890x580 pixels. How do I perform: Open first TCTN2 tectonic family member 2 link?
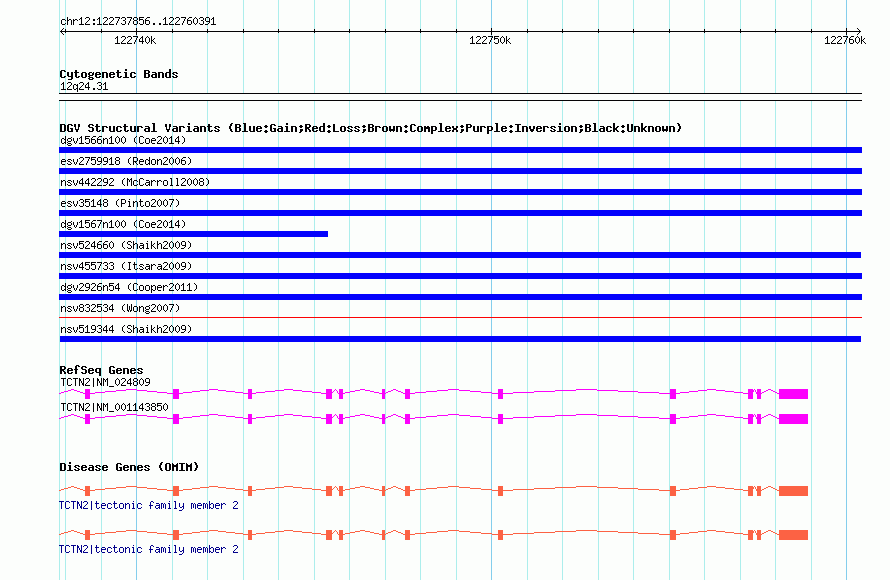[x=149, y=505]
